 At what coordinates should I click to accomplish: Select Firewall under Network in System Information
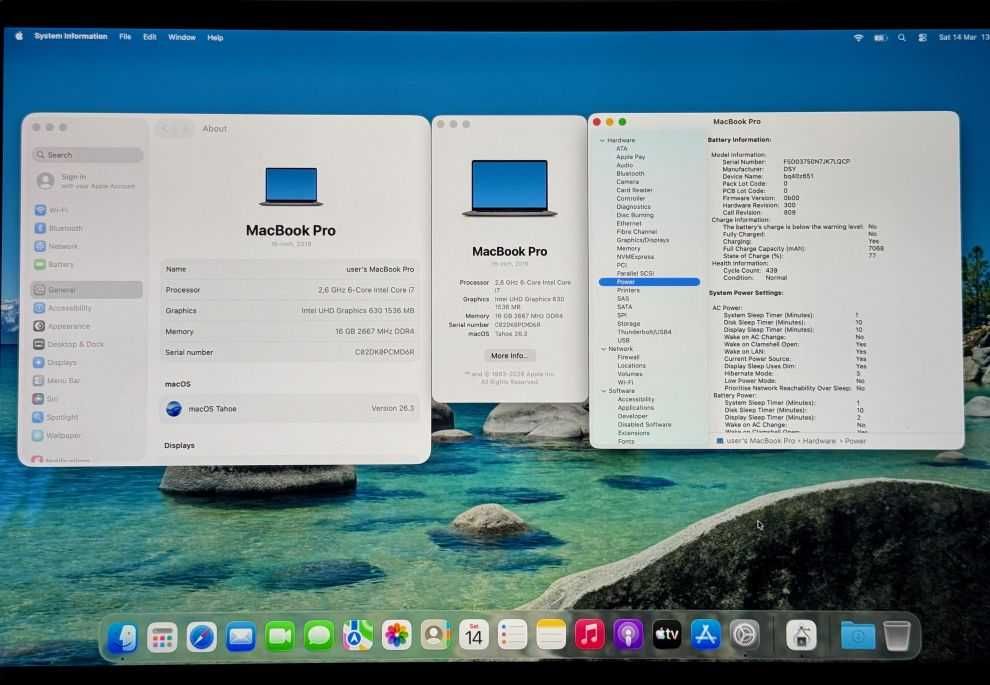pos(628,357)
